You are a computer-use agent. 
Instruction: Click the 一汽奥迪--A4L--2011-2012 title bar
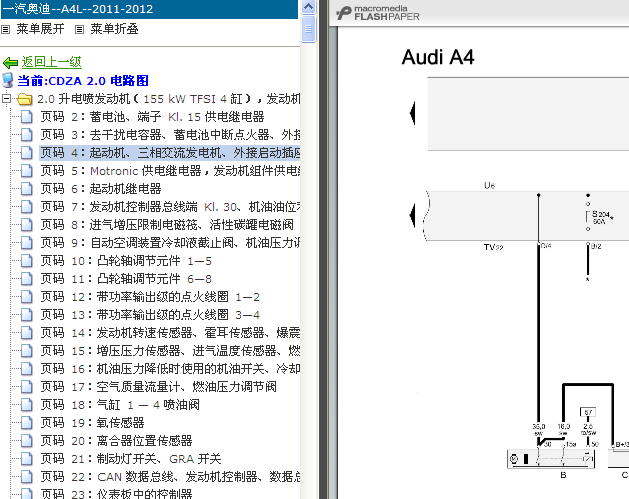(149, 9)
